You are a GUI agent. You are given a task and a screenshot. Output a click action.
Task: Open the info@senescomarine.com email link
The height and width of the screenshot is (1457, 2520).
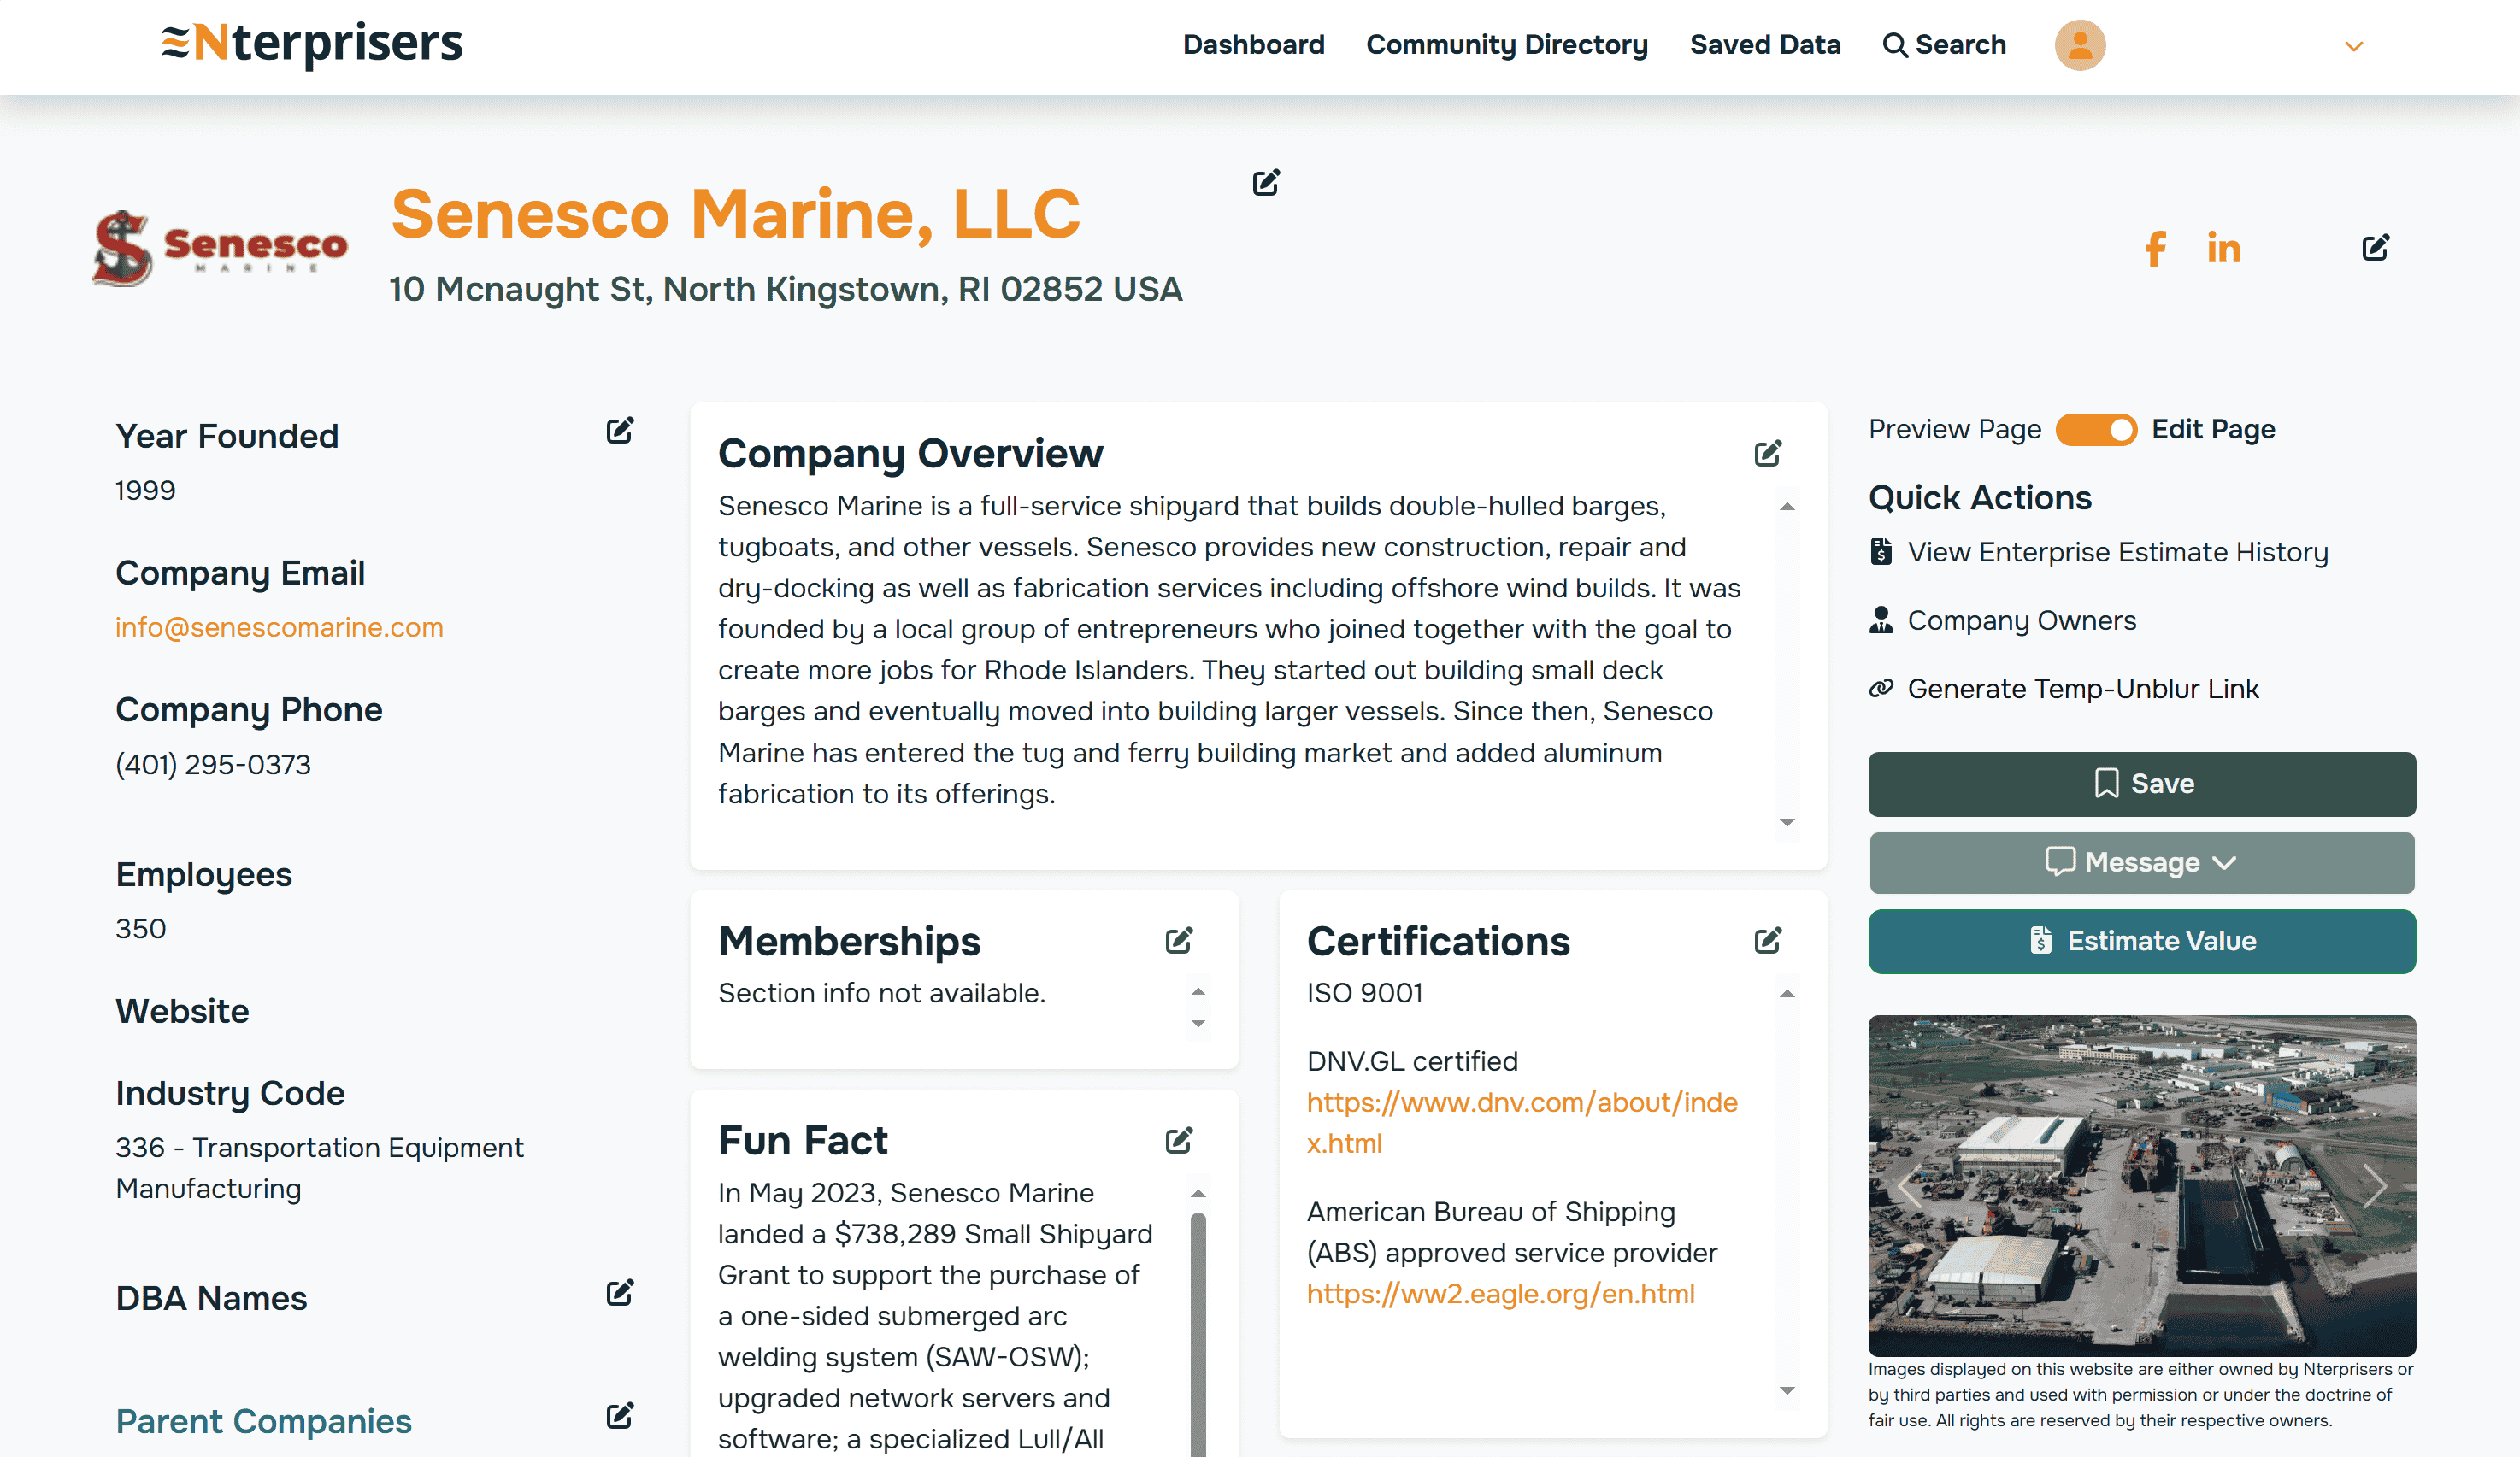[279, 627]
